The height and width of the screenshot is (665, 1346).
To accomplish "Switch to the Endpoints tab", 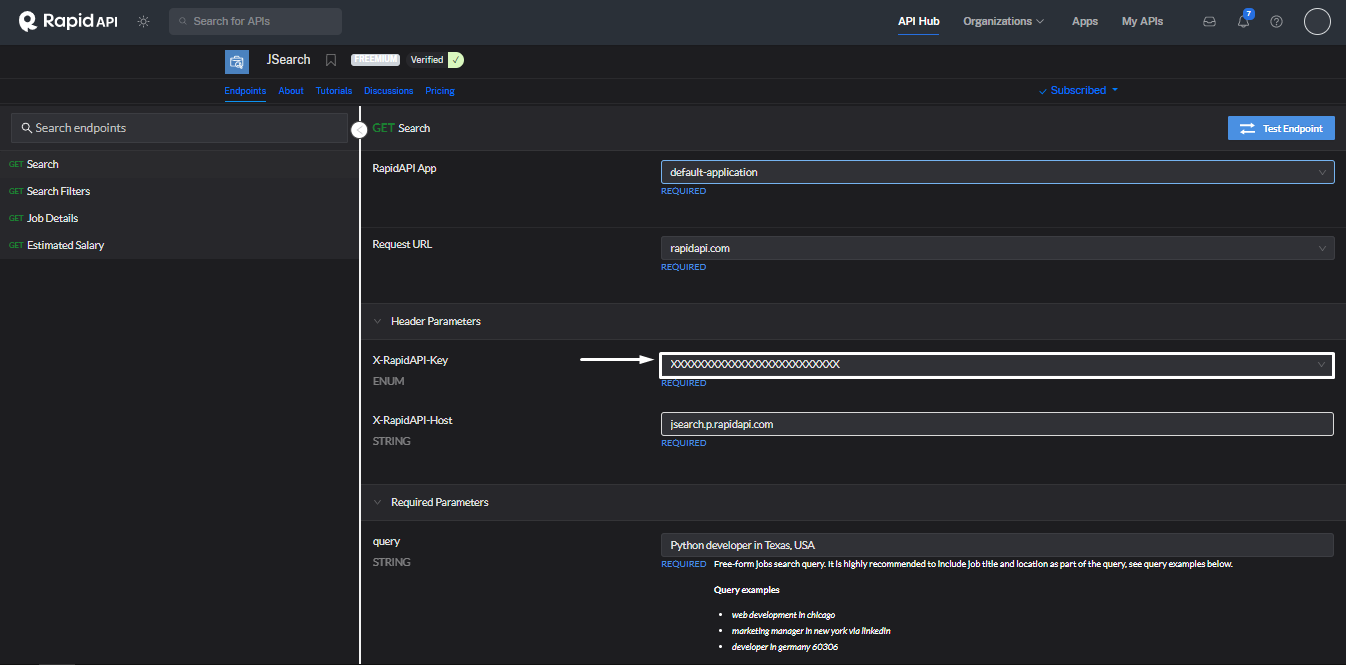I will 245,91.
